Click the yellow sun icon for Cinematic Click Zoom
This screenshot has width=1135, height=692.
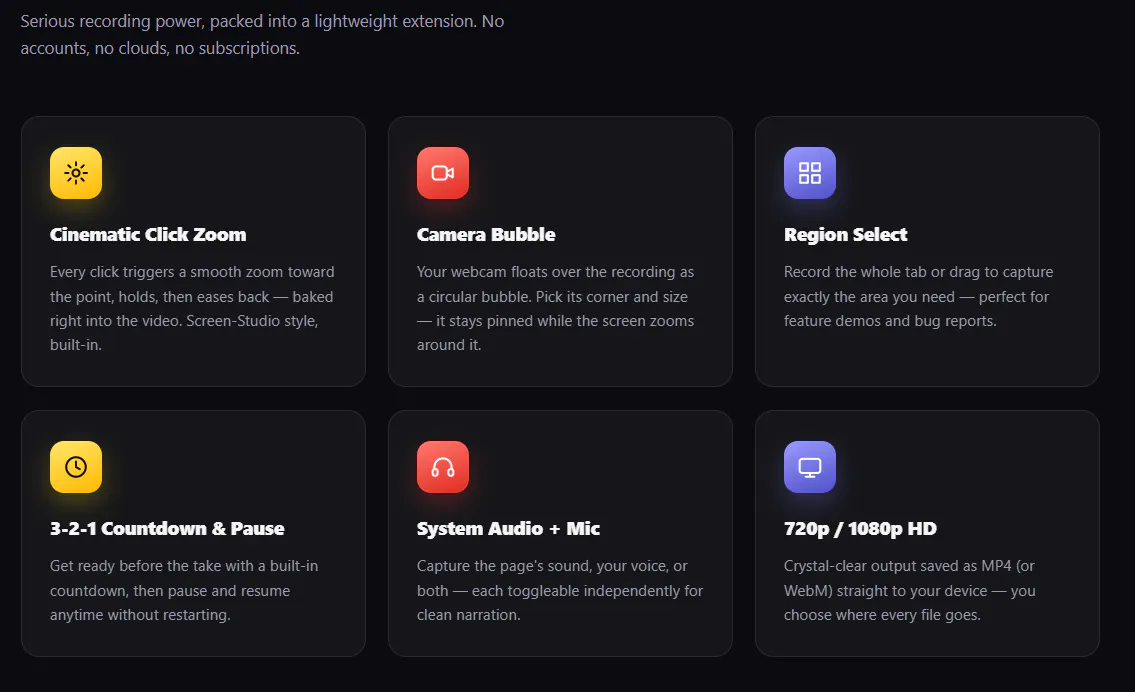click(76, 173)
